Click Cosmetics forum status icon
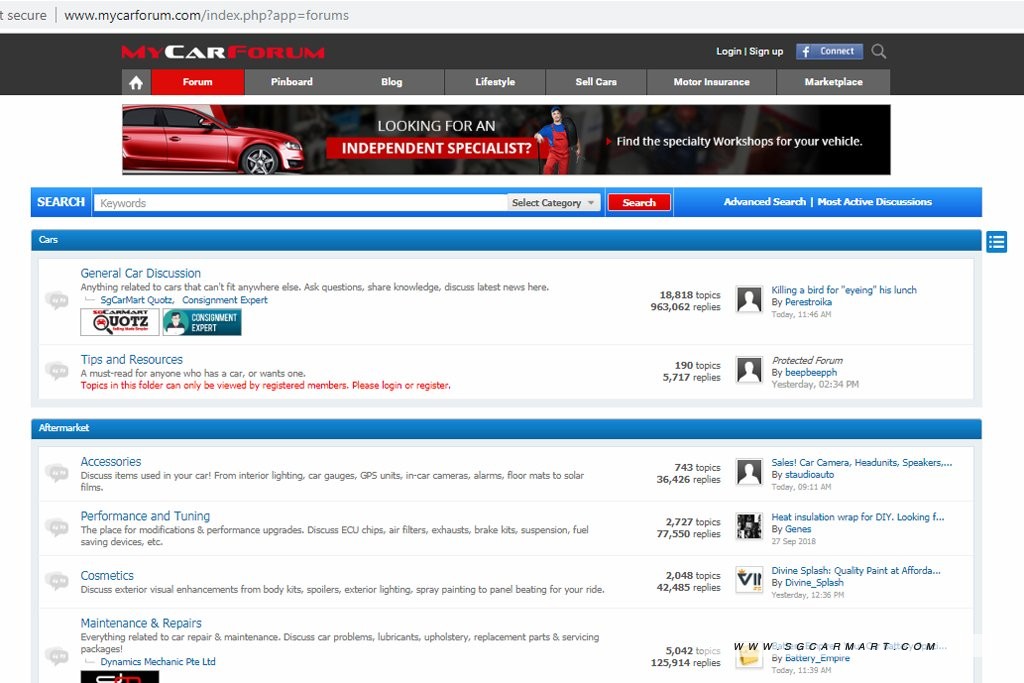Viewport: 1024px width, 683px height. point(57,580)
